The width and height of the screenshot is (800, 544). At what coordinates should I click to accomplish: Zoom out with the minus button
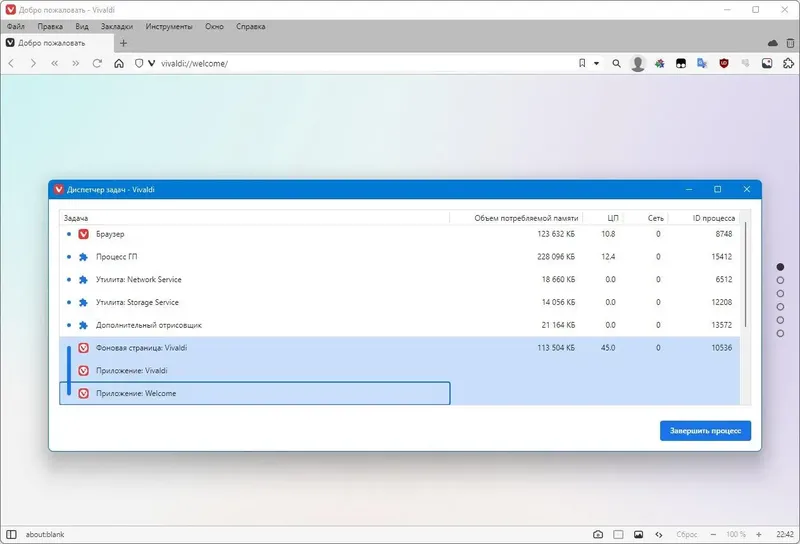coord(713,534)
